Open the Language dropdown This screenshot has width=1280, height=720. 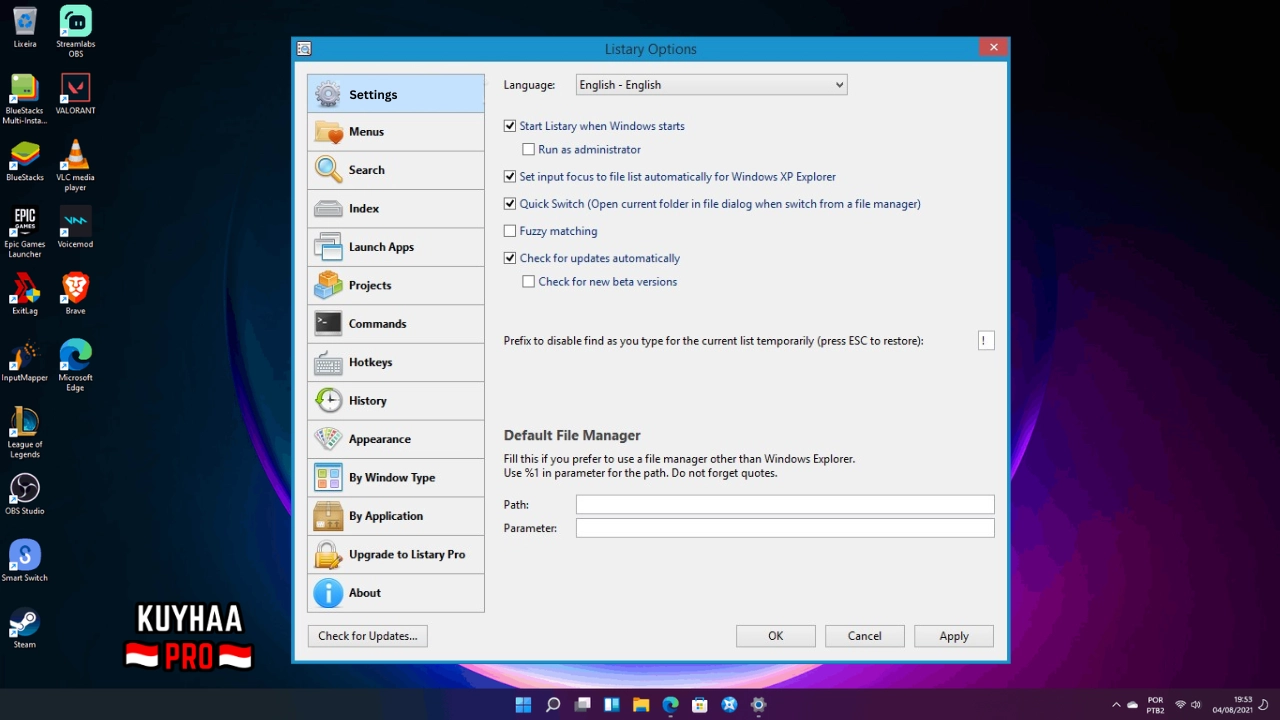click(x=712, y=85)
